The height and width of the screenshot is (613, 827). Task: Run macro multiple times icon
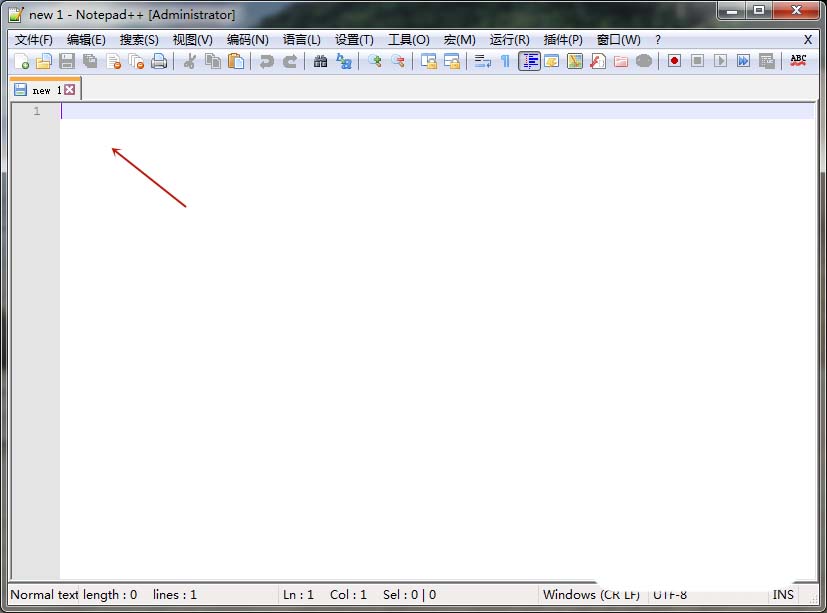(743, 61)
